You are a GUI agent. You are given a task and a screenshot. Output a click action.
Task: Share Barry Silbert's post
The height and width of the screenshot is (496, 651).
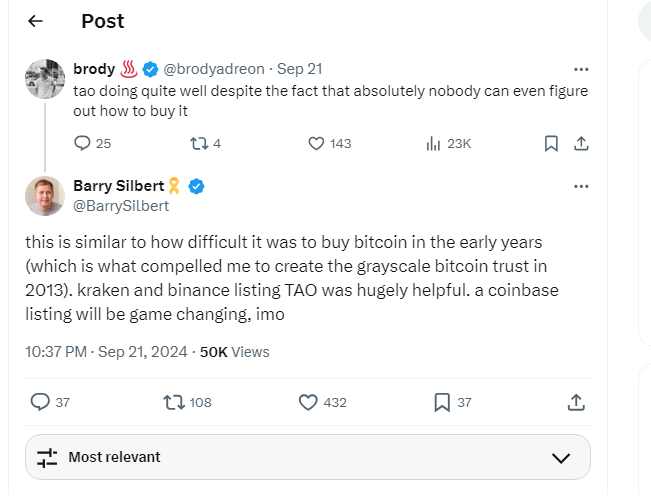click(x=576, y=402)
